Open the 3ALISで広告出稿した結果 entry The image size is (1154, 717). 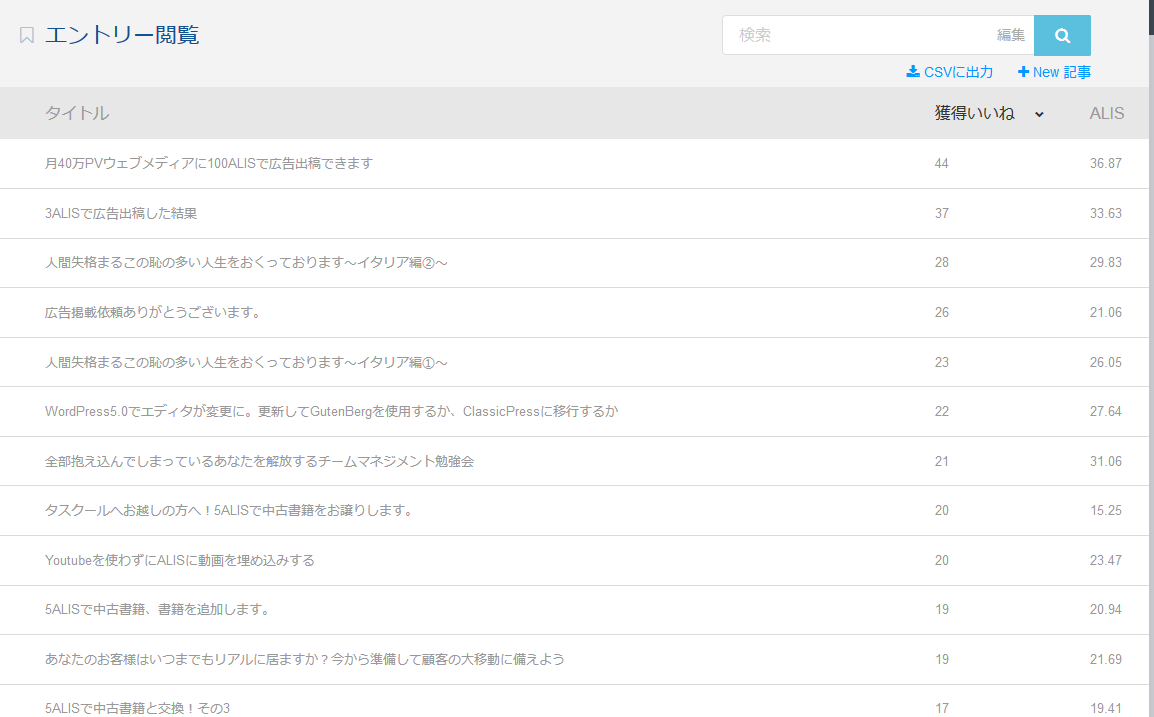[121, 213]
